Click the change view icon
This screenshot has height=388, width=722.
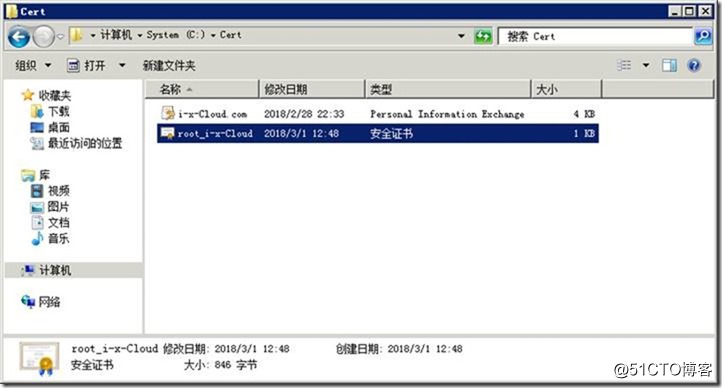pos(624,65)
